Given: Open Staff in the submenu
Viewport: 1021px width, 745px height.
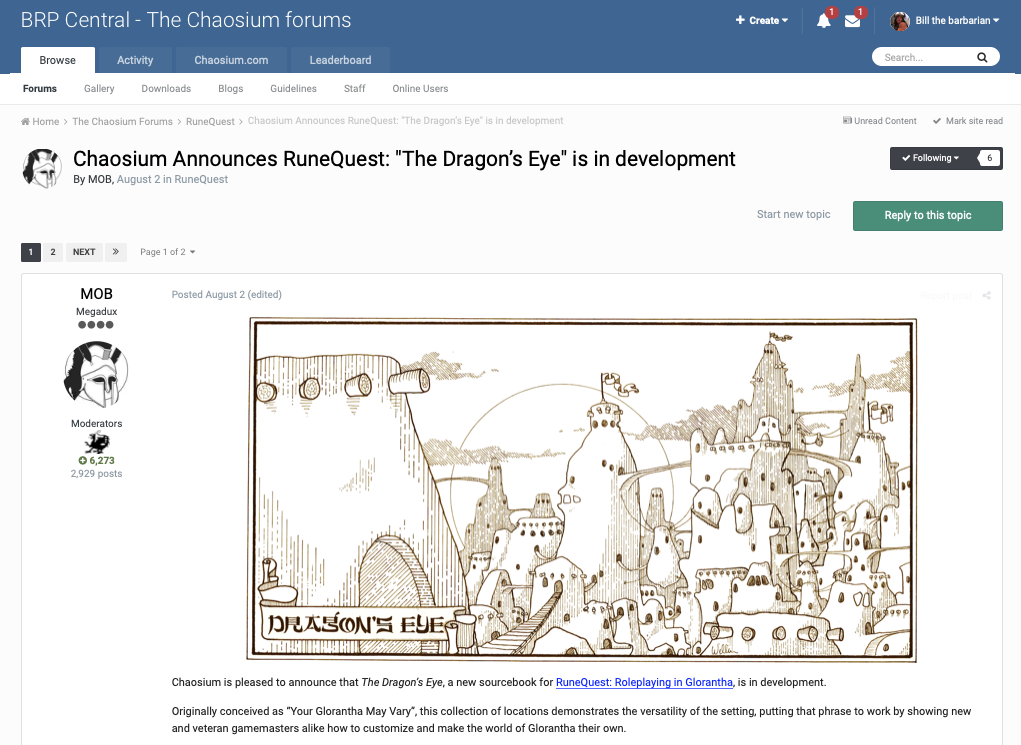Looking at the screenshot, I should 354,89.
